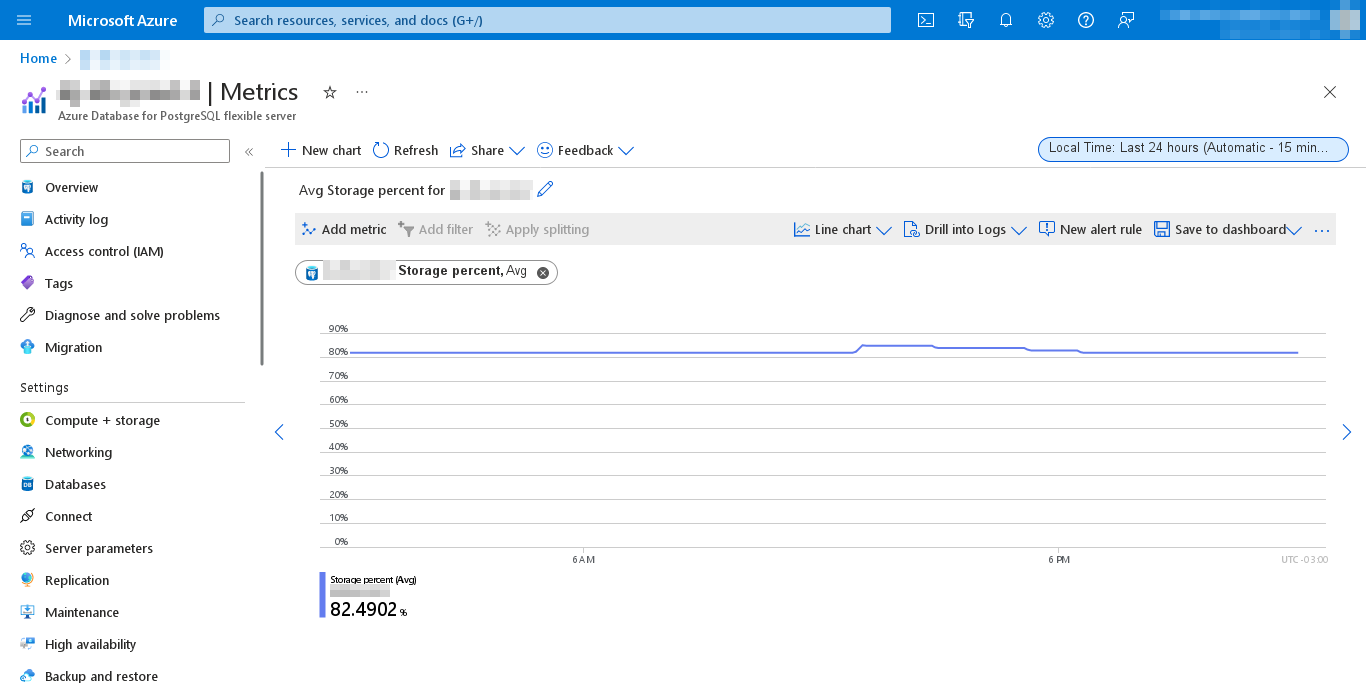Expand the Share dropdown
1366x683 pixels.
coord(487,150)
